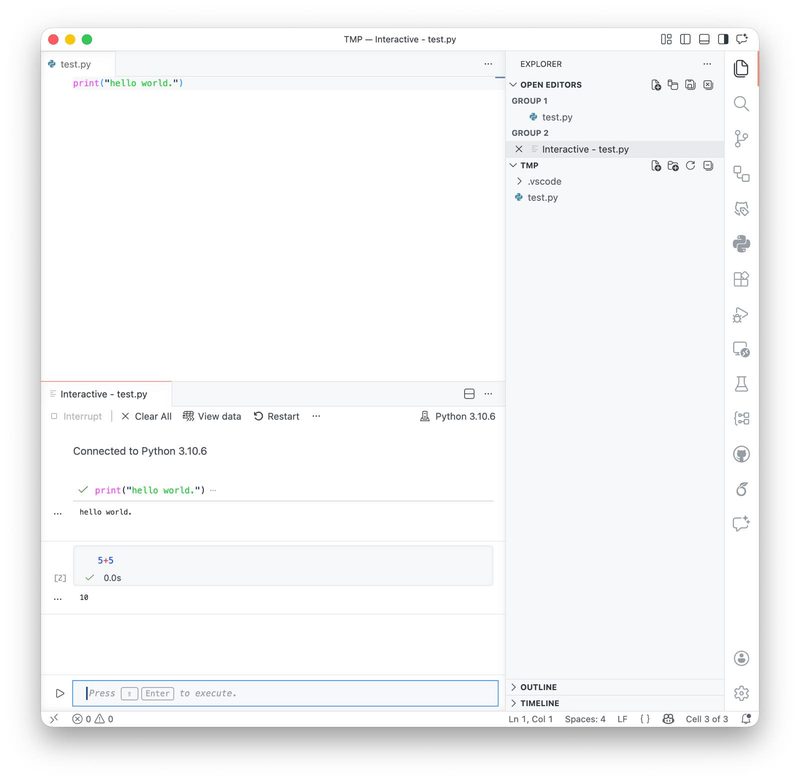Restart the Python kernel
The image size is (800, 781).
[x=277, y=416]
